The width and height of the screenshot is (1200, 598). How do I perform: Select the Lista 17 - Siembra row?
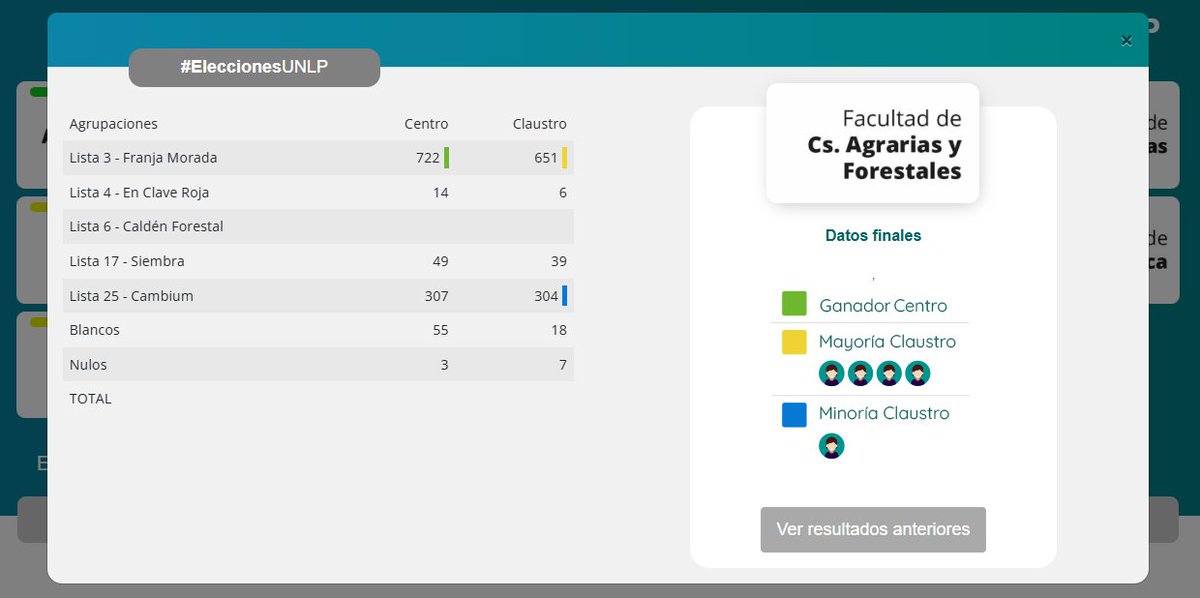(318, 261)
